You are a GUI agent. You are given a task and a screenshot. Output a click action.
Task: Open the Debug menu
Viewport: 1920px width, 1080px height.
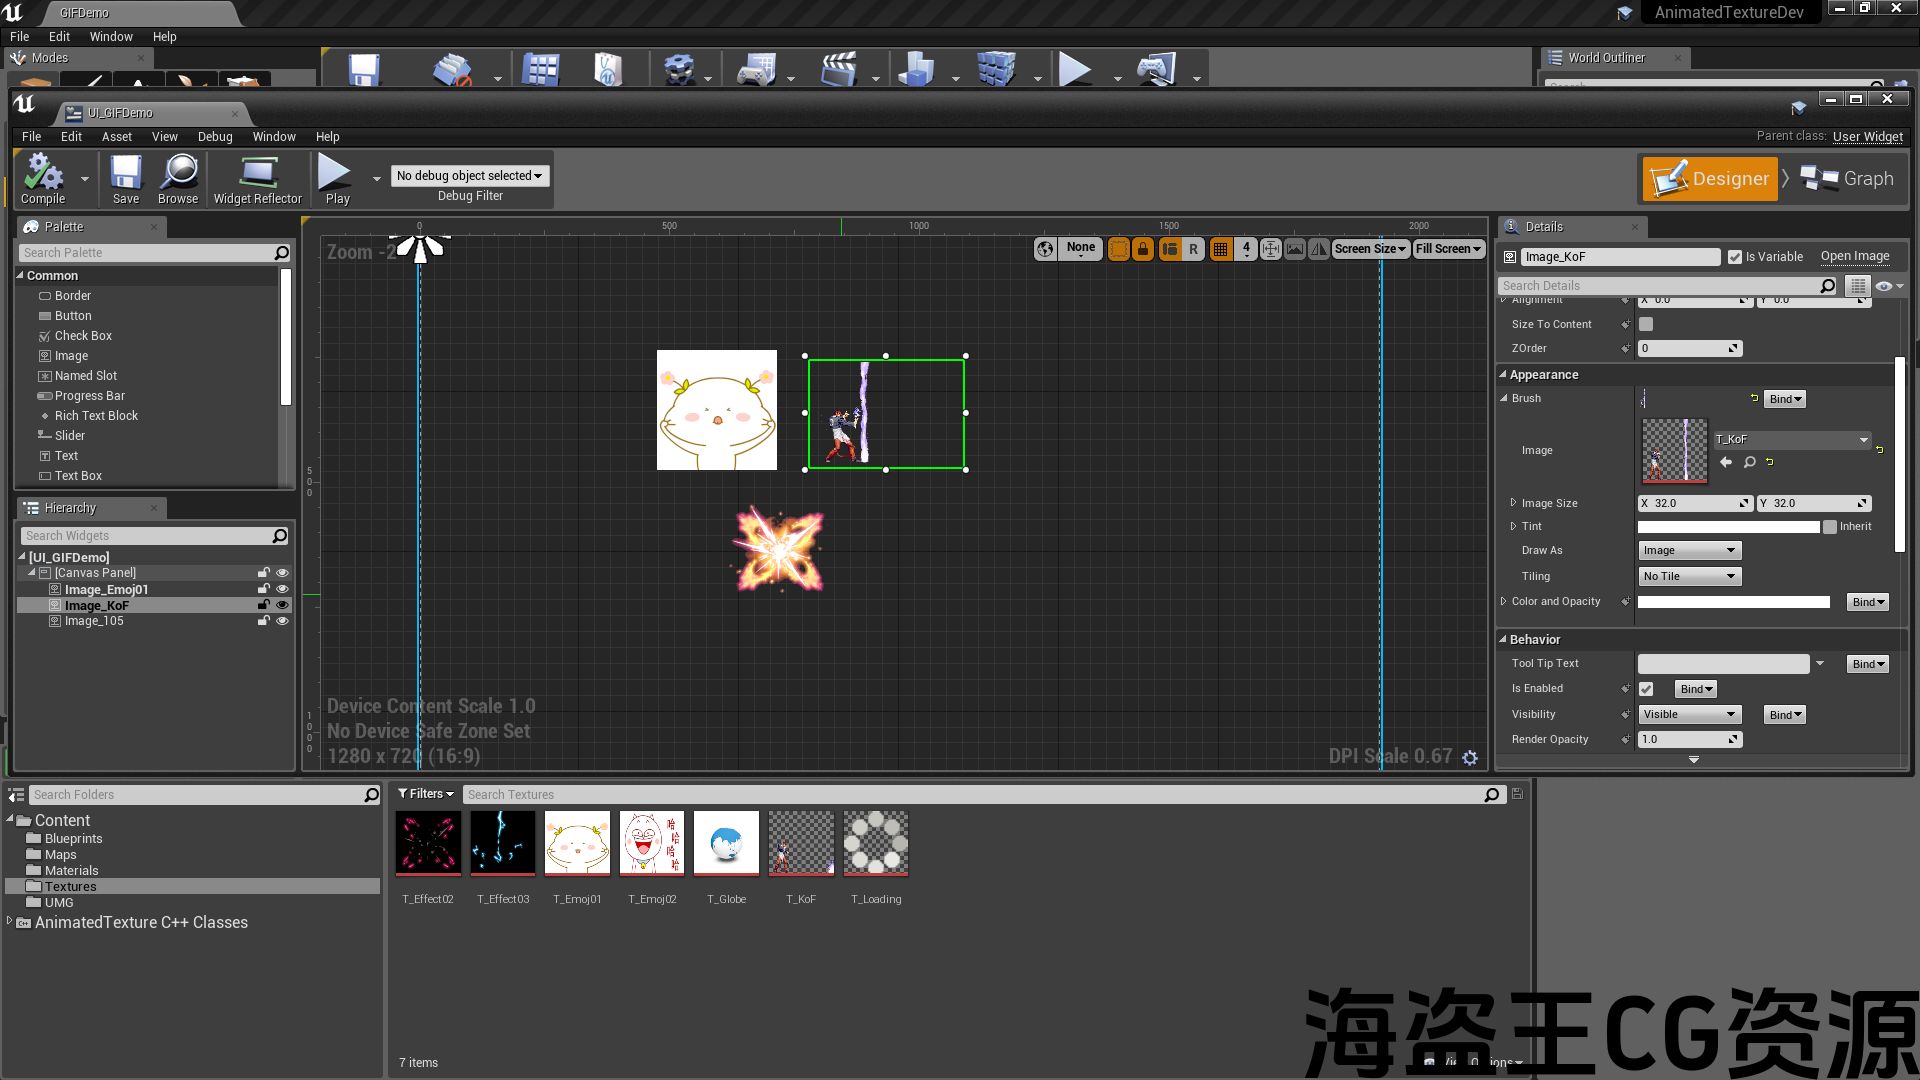(x=214, y=137)
